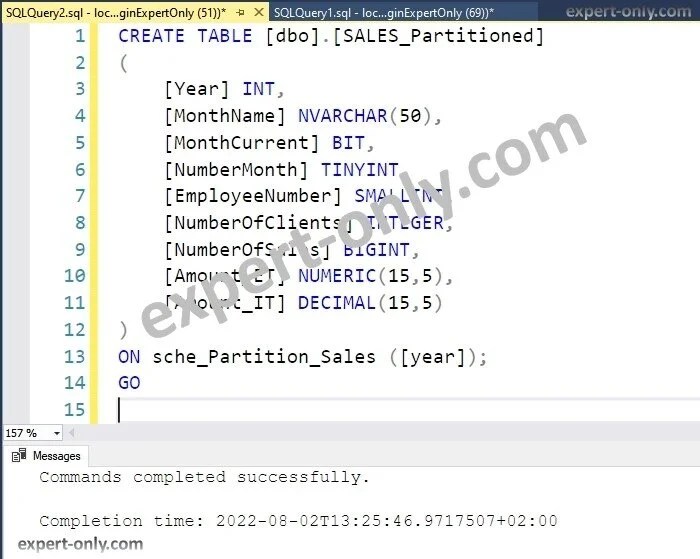Click [SALES_Partitioned] table name
Viewport: 700px width, 559px height.
click(438, 36)
